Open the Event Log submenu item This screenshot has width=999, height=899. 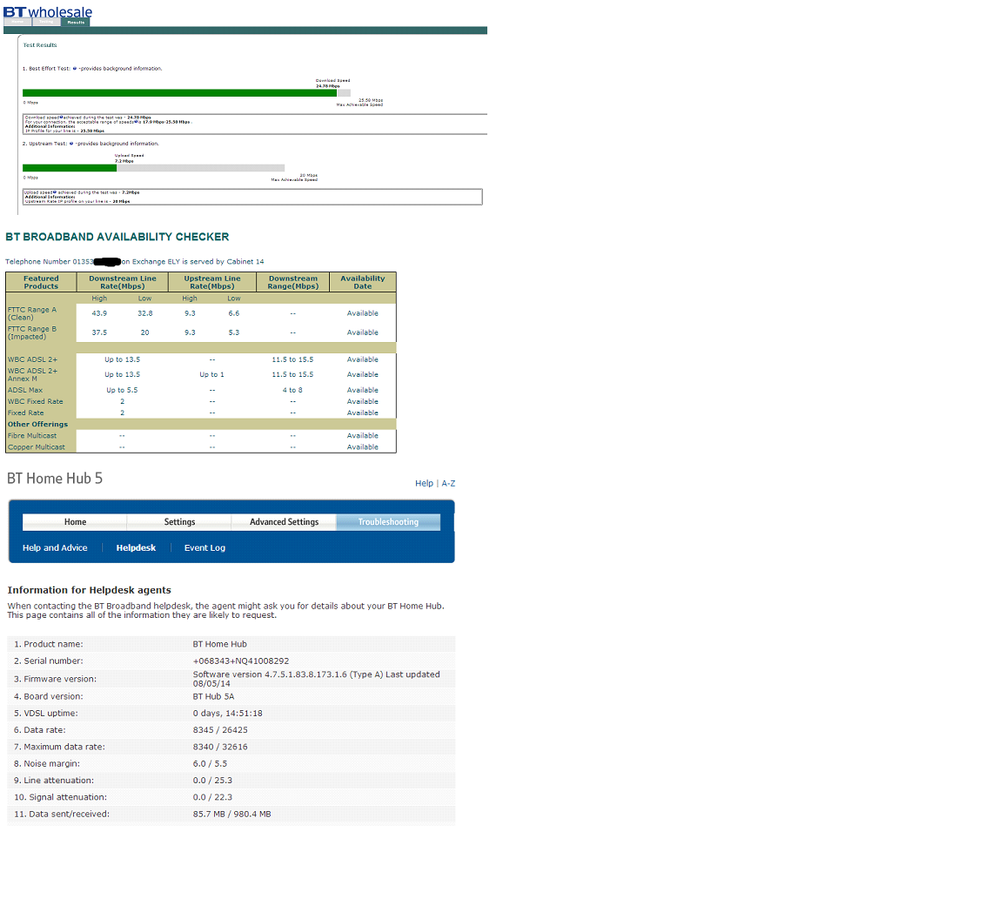[205, 548]
